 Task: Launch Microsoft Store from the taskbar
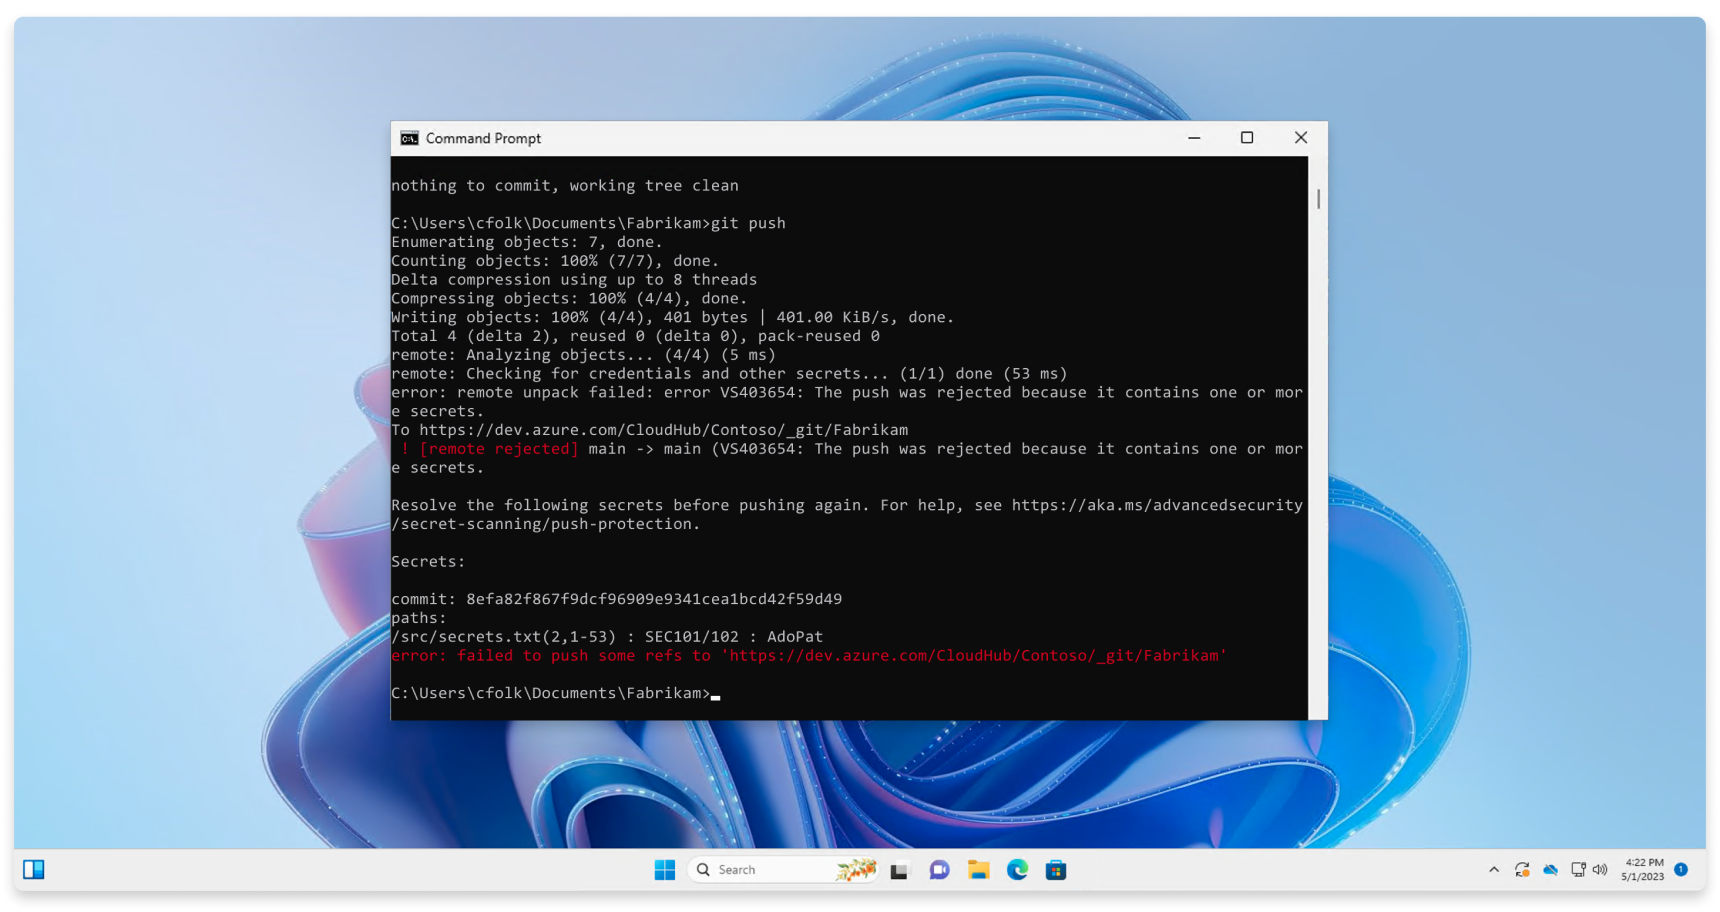pos(1057,870)
